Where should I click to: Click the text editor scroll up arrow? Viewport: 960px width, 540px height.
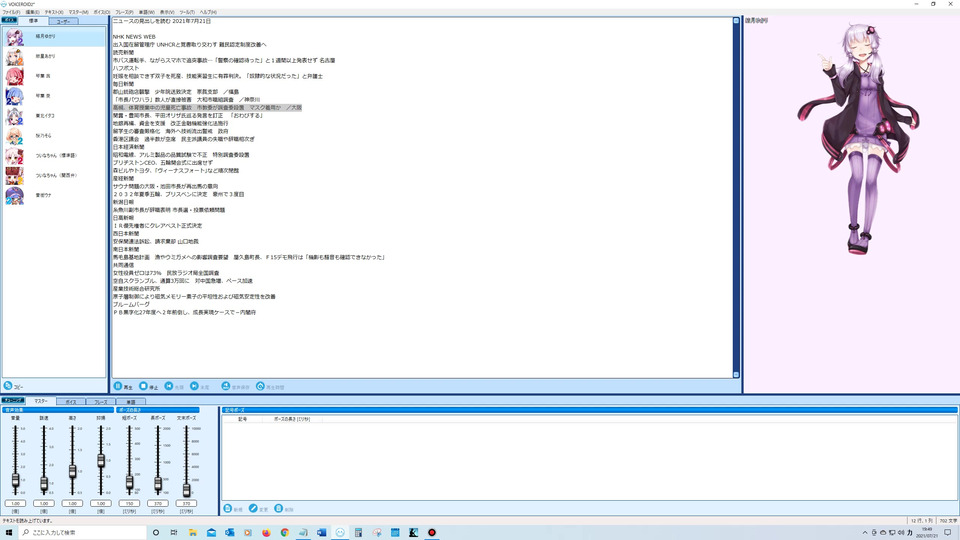pos(736,21)
